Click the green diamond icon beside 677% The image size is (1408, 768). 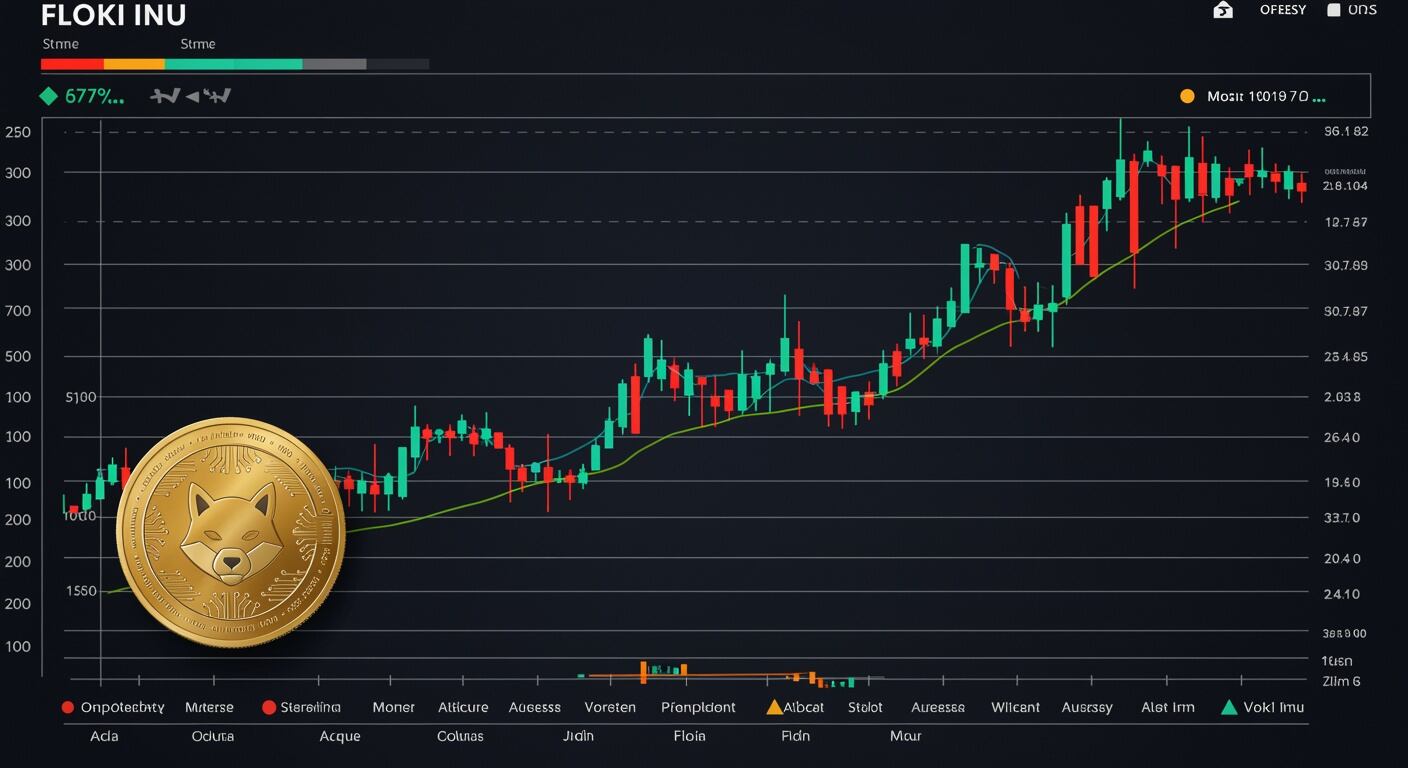(x=47, y=97)
